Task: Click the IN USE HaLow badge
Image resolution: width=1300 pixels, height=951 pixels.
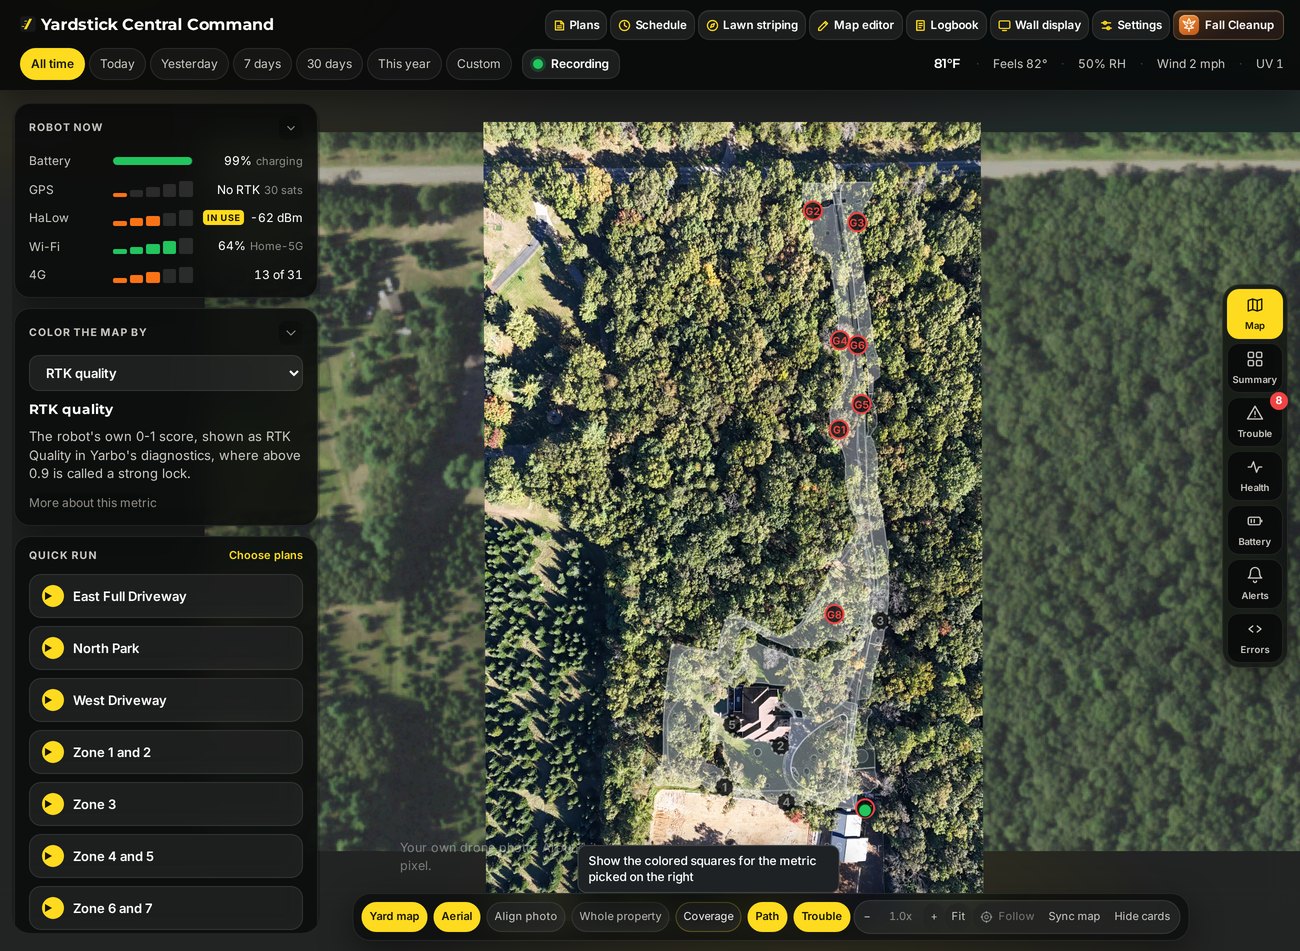Action: [x=223, y=218]
